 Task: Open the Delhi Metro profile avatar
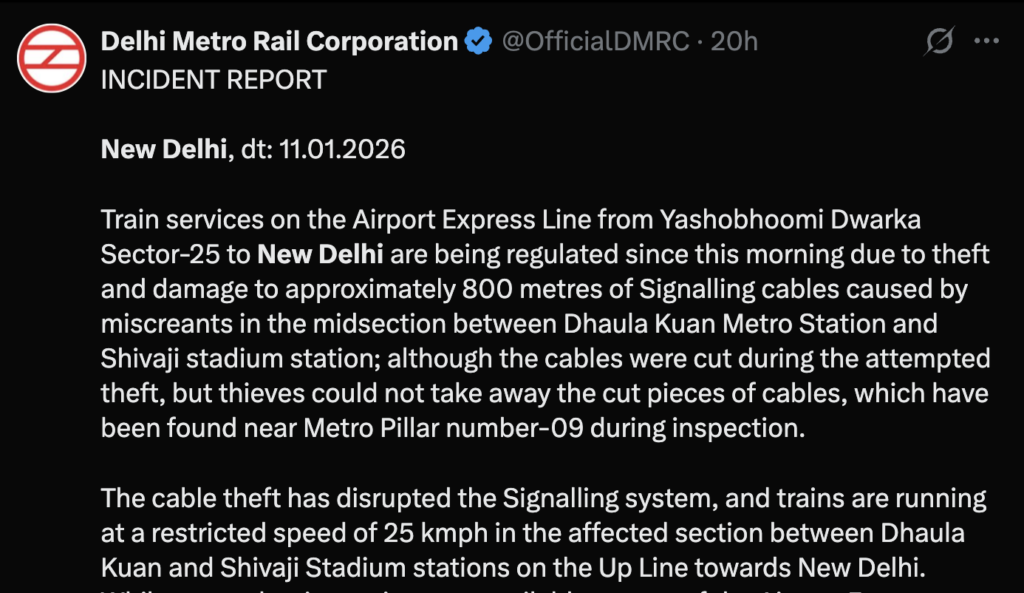click(x=51, y=57)
